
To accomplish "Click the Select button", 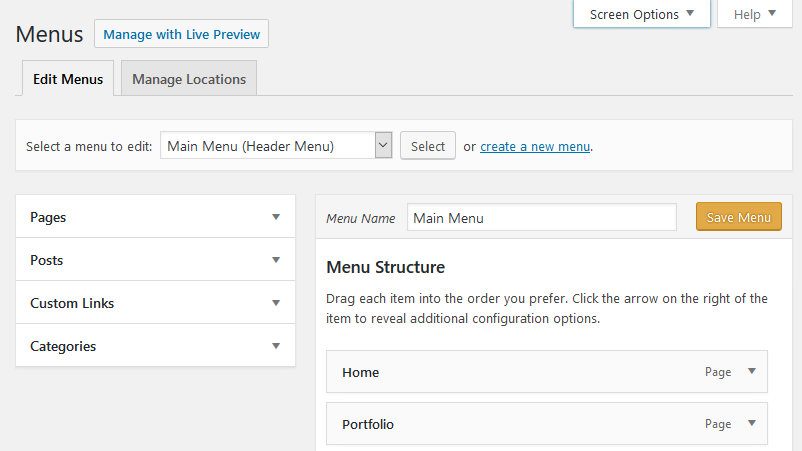I will [x=428, y=146].
